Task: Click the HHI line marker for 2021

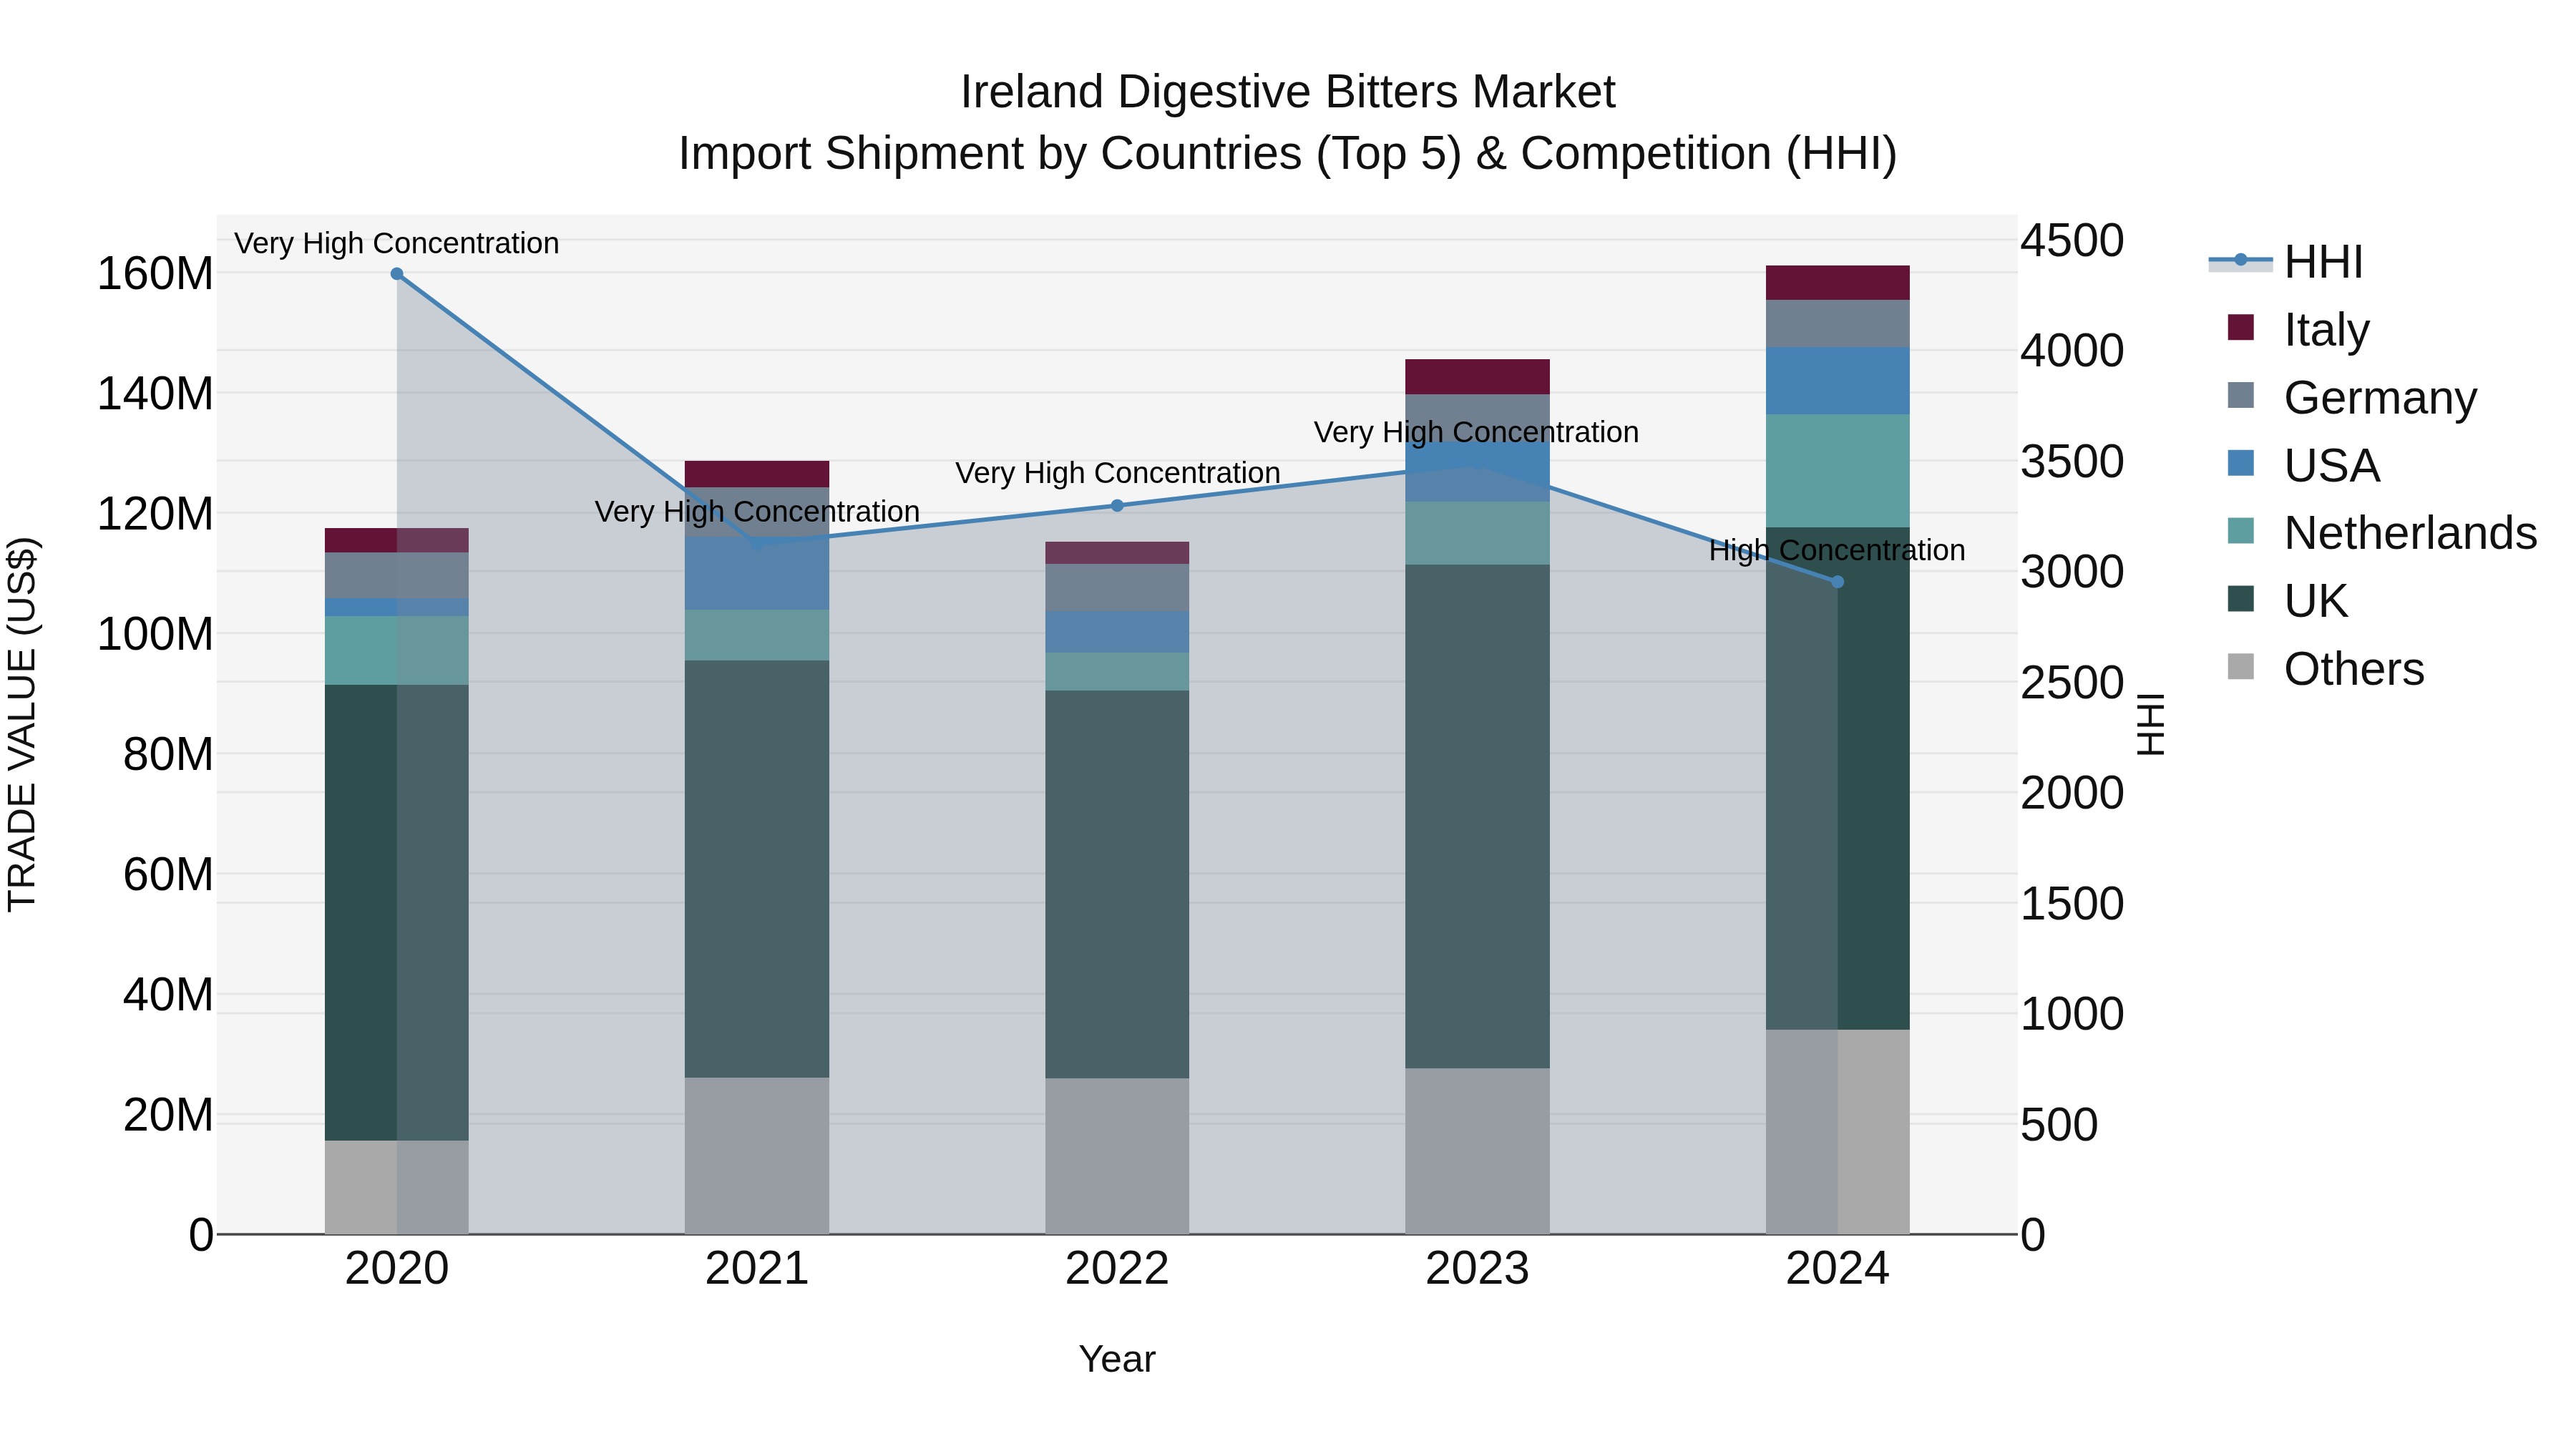Action: coord(757,543)
